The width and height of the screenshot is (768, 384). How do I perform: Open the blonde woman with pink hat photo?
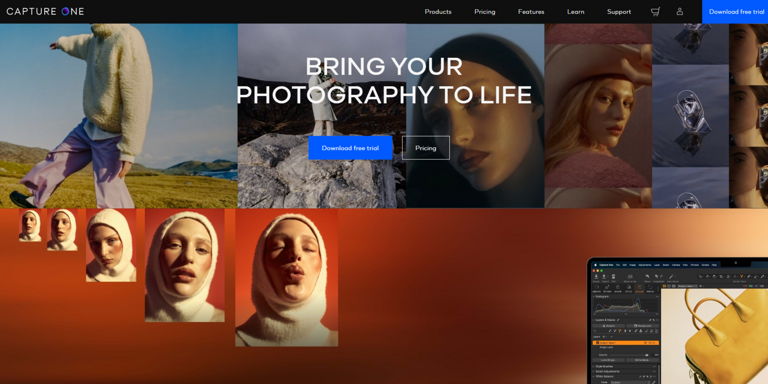pyautogui.click(x=598, y=116)
